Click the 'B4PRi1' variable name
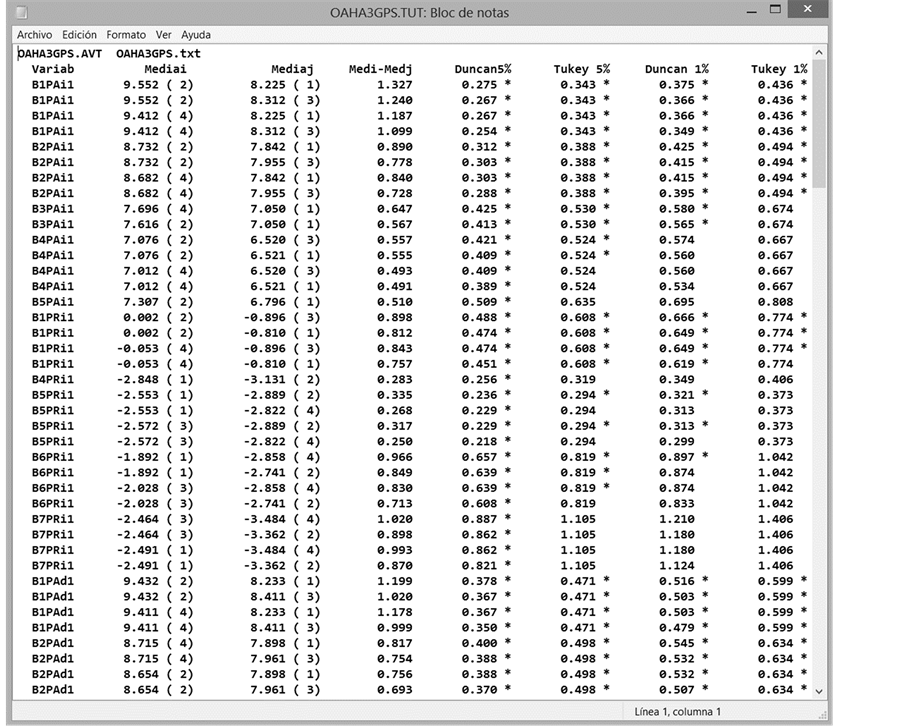Viewport: 903px width, 726px height. [x=53, y=380]
